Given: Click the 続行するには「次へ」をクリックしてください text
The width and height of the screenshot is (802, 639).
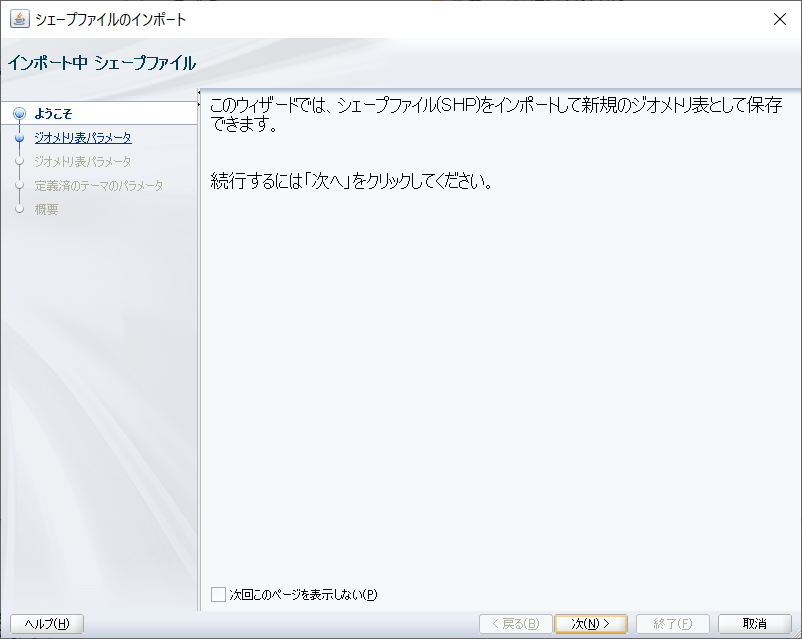Looking at the screenshot, I should (351, 181).
